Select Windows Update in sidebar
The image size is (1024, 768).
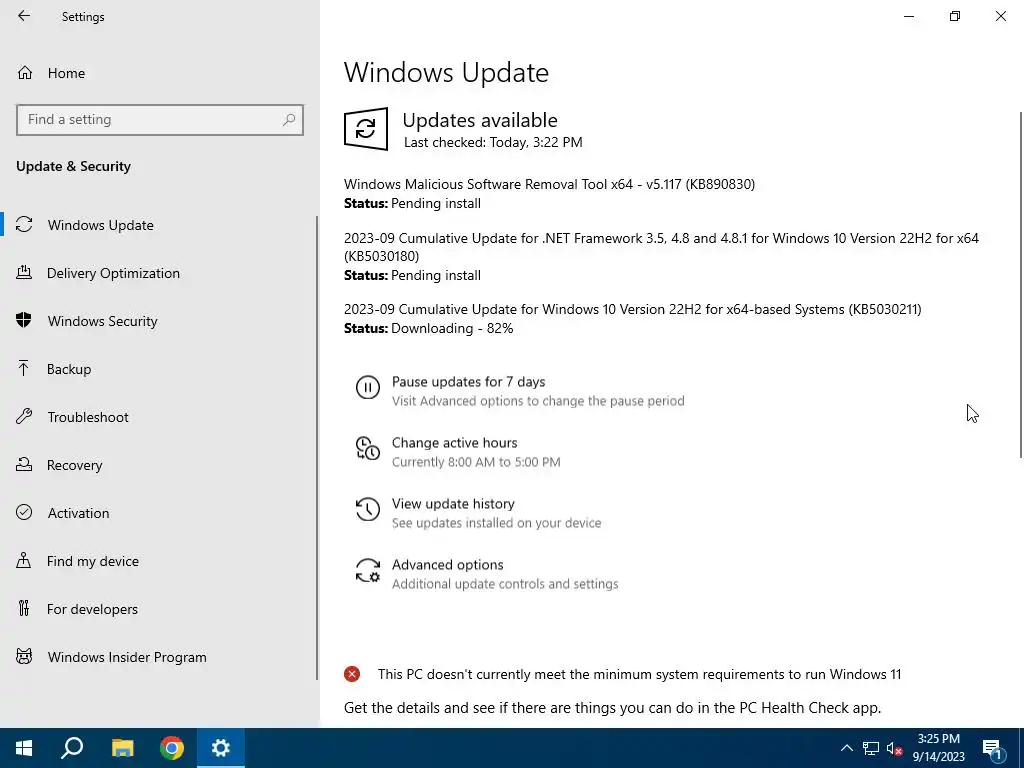(x=100, y=225)
